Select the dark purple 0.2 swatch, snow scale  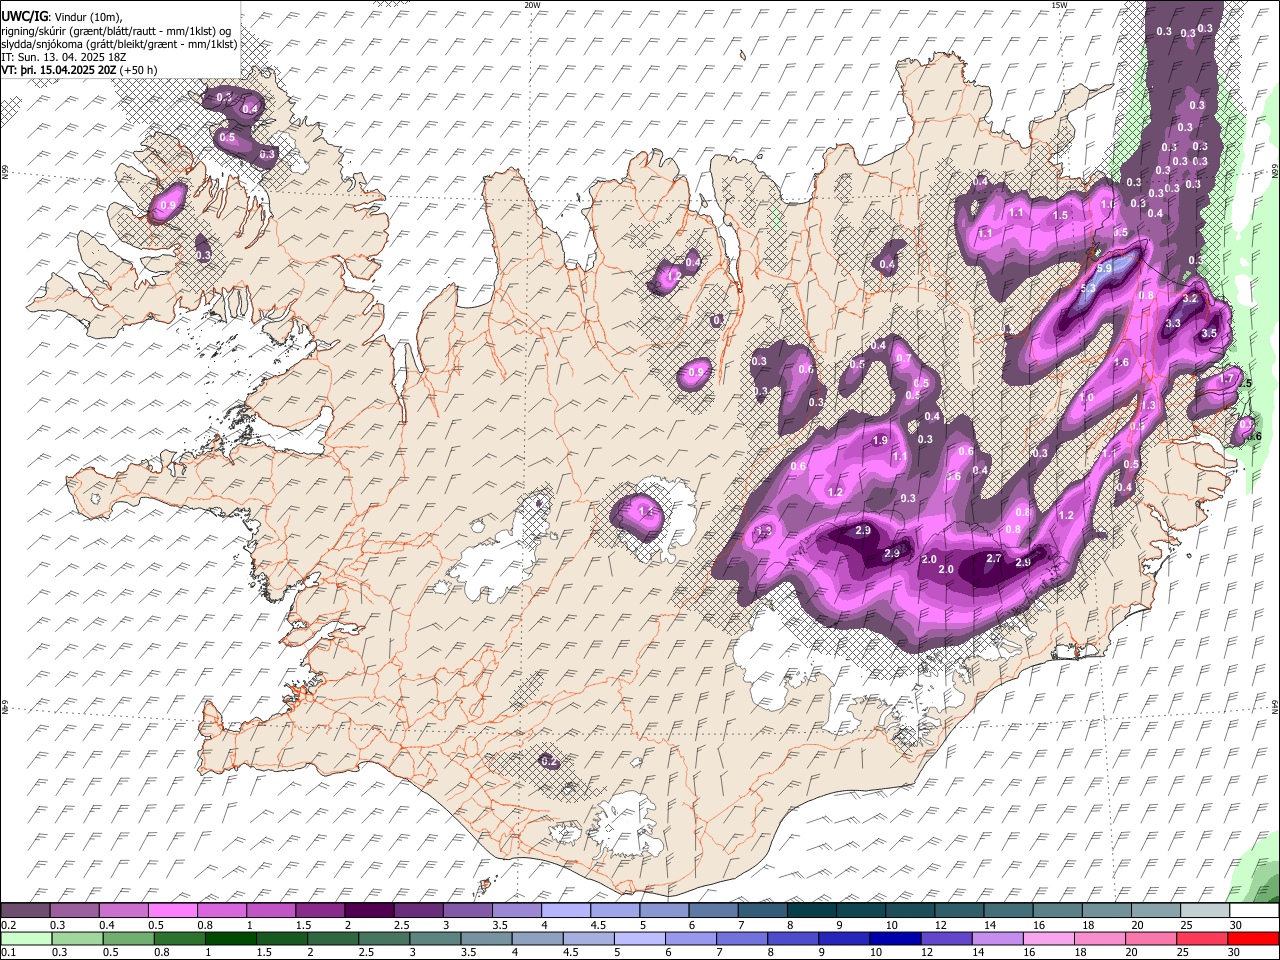(x=25, y=911)
